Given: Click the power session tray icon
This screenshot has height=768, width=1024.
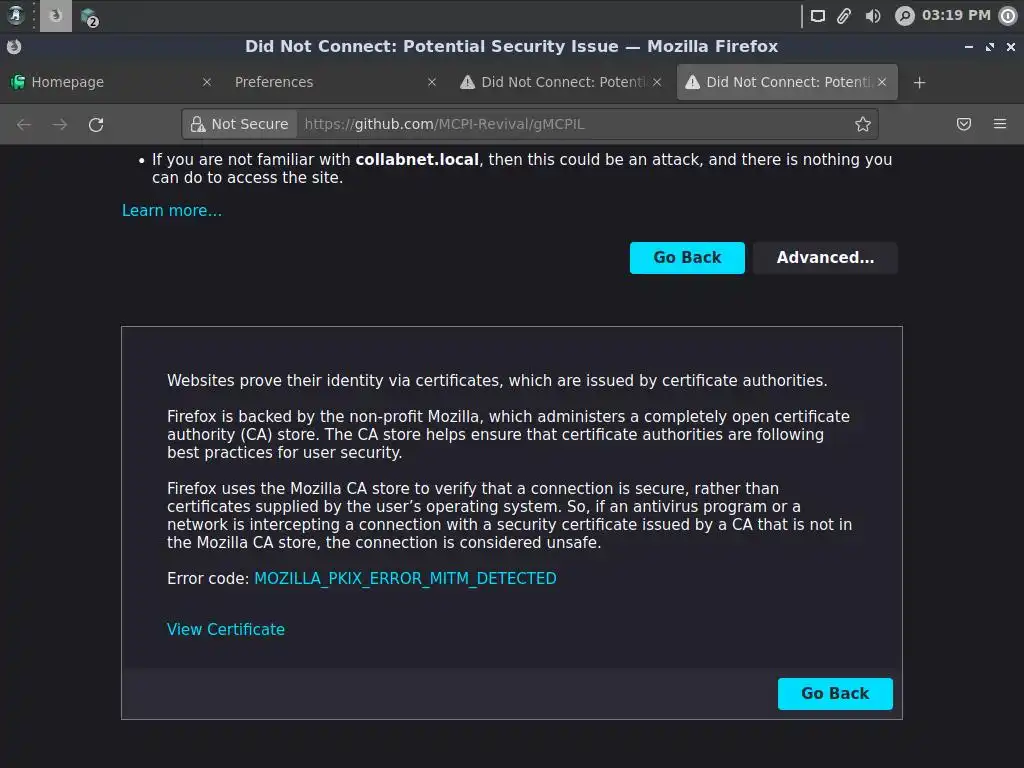Looking at the screenshot, I should [x=1008, y=16].
